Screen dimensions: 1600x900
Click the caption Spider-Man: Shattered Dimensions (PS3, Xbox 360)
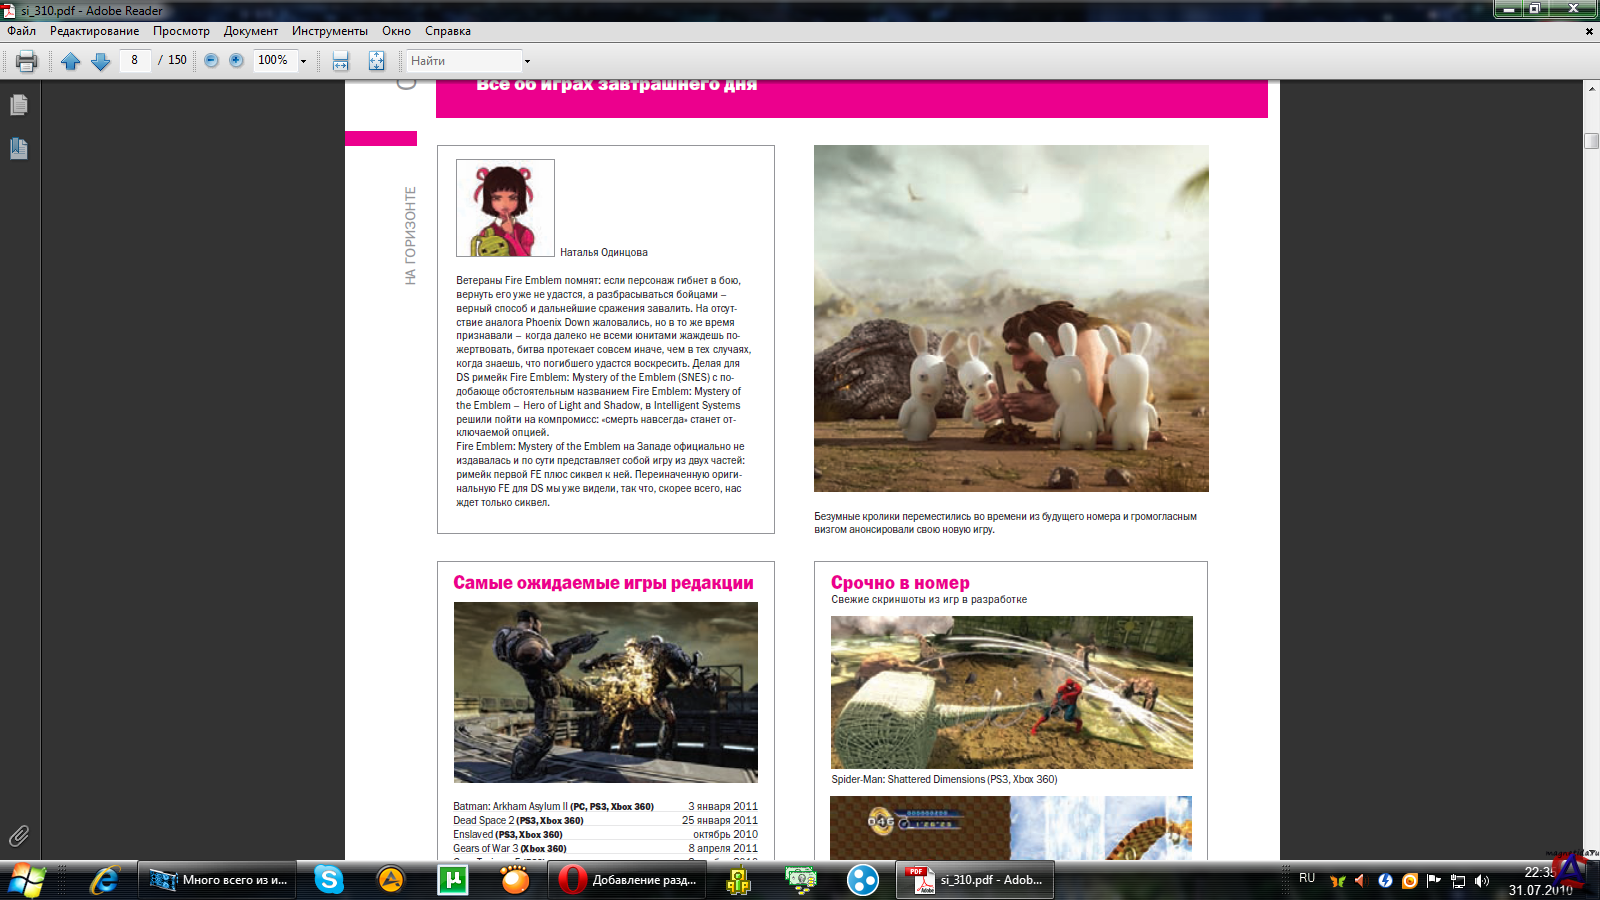(x=944, y=779)
